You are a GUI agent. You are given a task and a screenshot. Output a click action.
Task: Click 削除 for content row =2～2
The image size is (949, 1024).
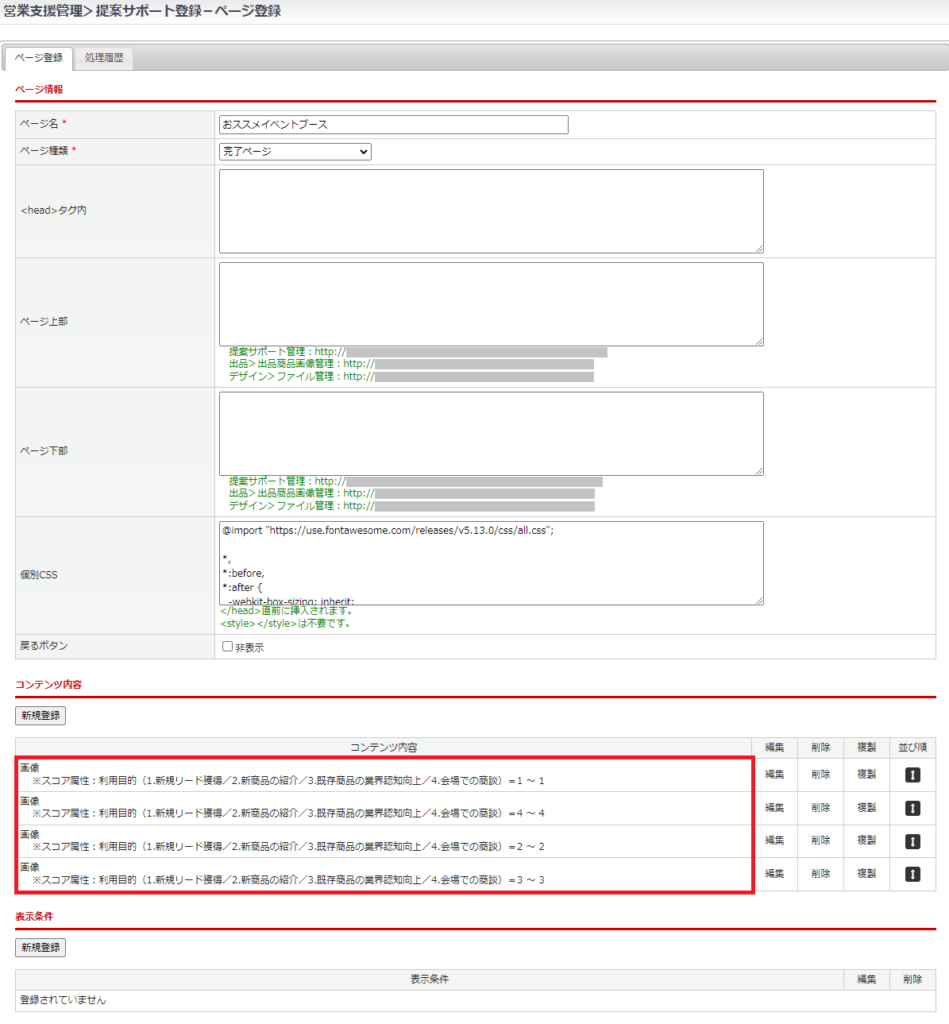pyautogui.click(x=820, y=840)
